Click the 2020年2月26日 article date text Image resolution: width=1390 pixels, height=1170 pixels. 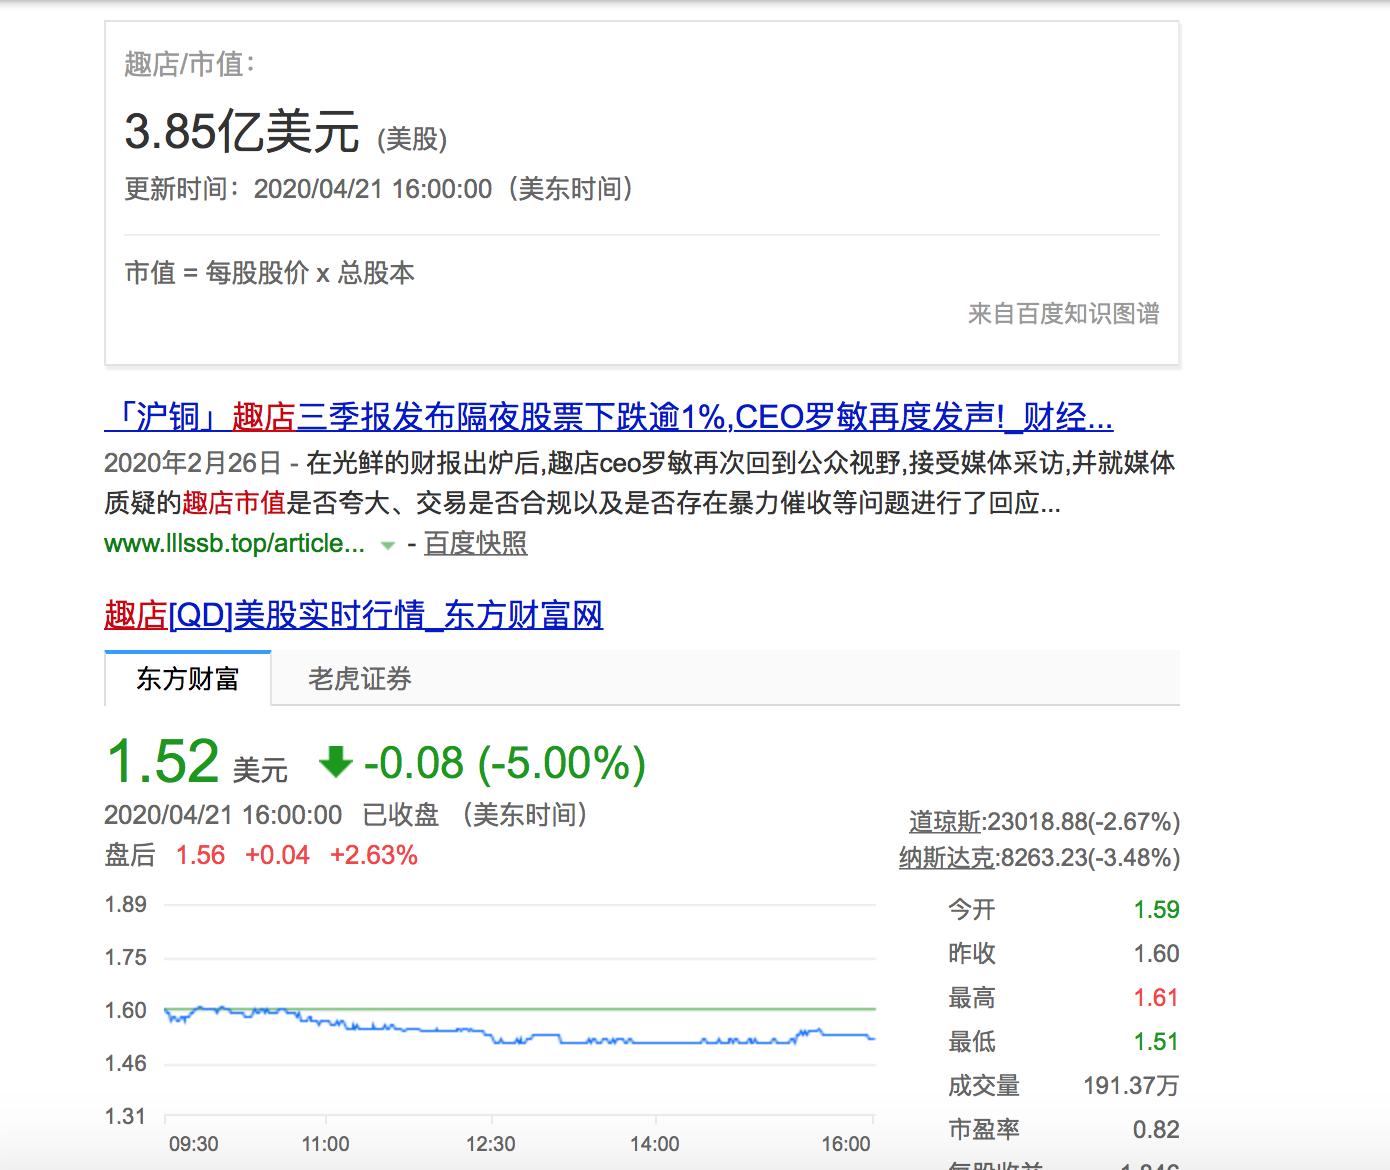click(x=193, y=463)
